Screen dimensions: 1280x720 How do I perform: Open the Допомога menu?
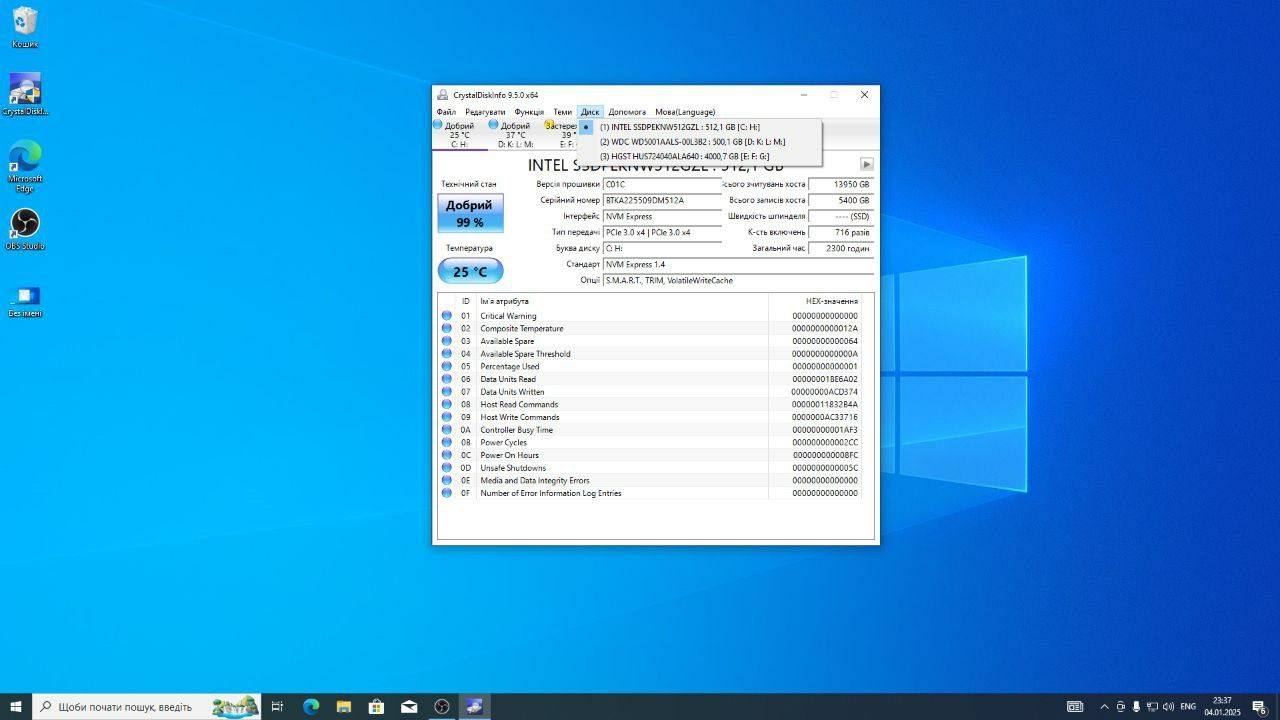(x=627, y=112)
